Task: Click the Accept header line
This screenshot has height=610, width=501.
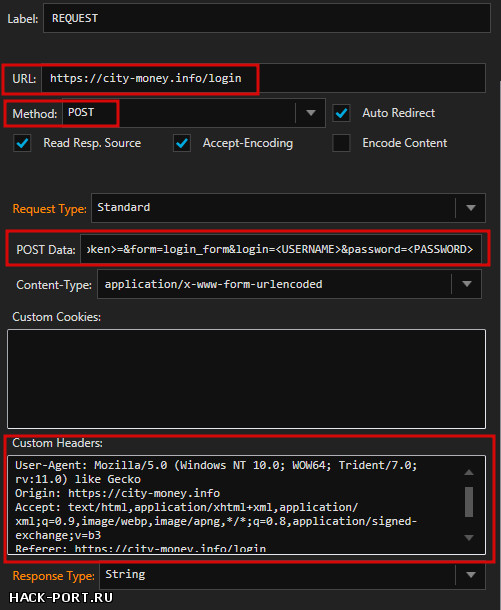Action: [x=216, y=521]
